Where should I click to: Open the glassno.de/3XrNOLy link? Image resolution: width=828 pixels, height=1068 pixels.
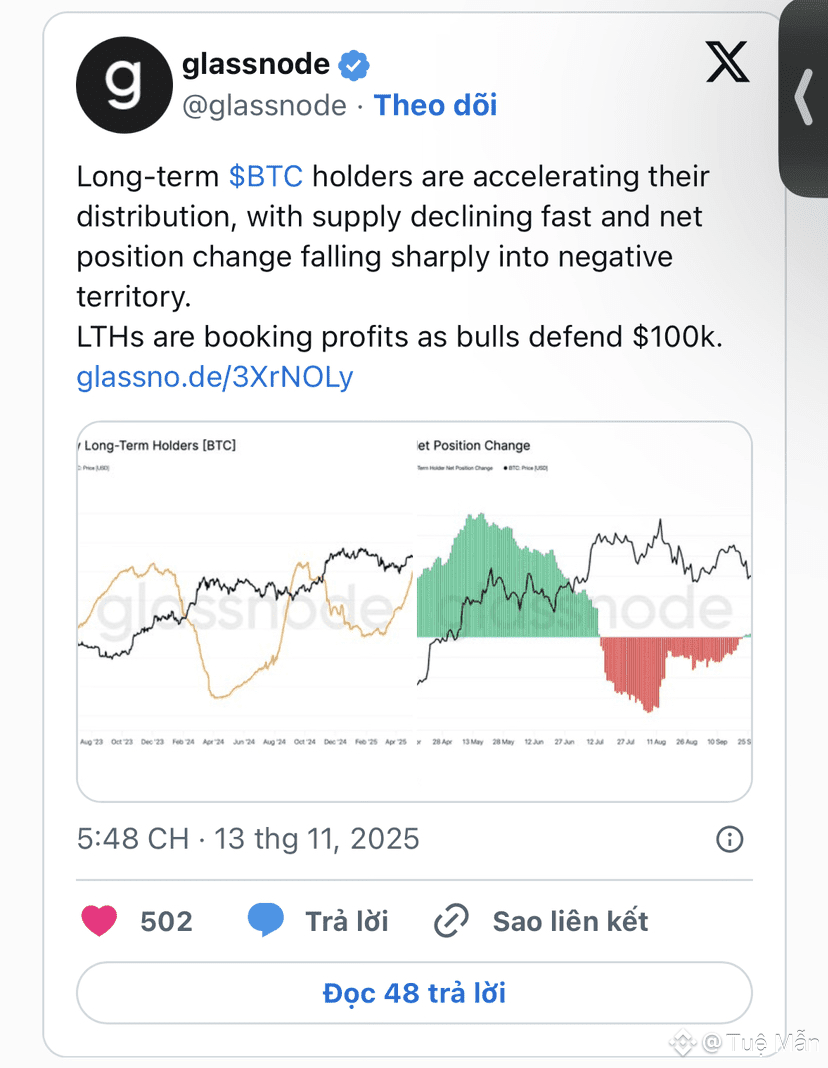(x=215, y=377)
